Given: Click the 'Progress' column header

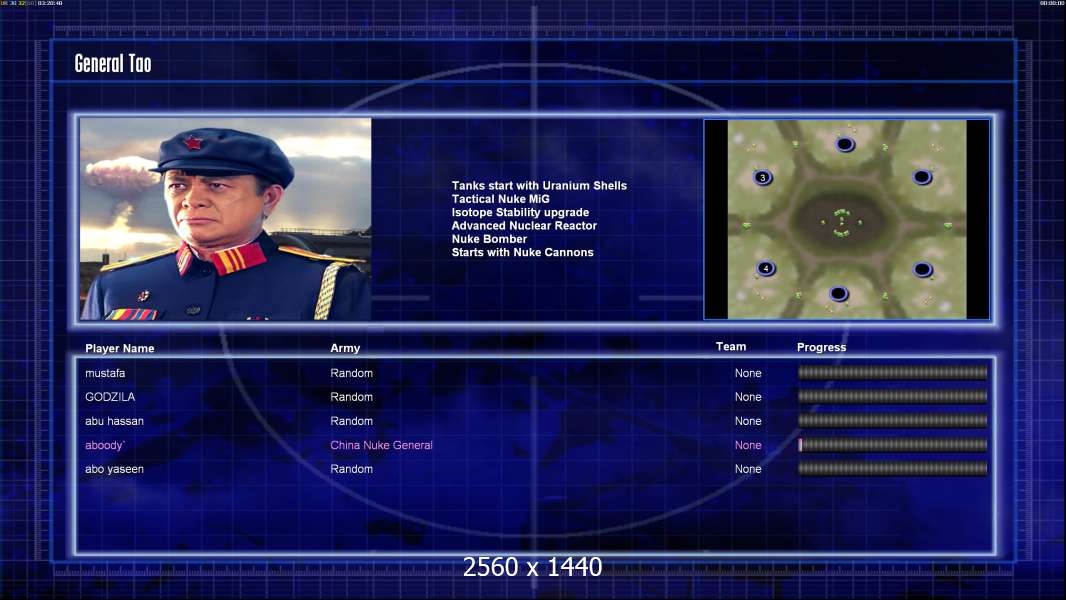Looking at the screenshot, I should [x=821, y=347].
